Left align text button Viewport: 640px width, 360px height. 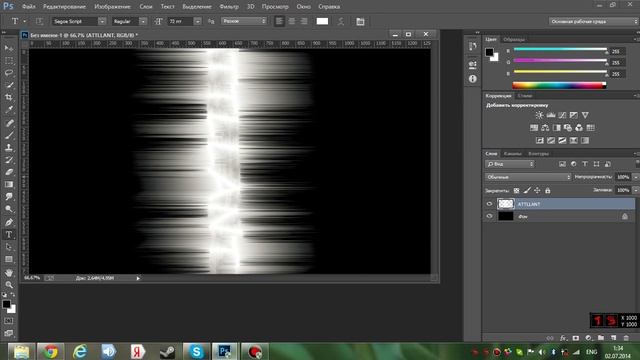[x=279, y=21]
